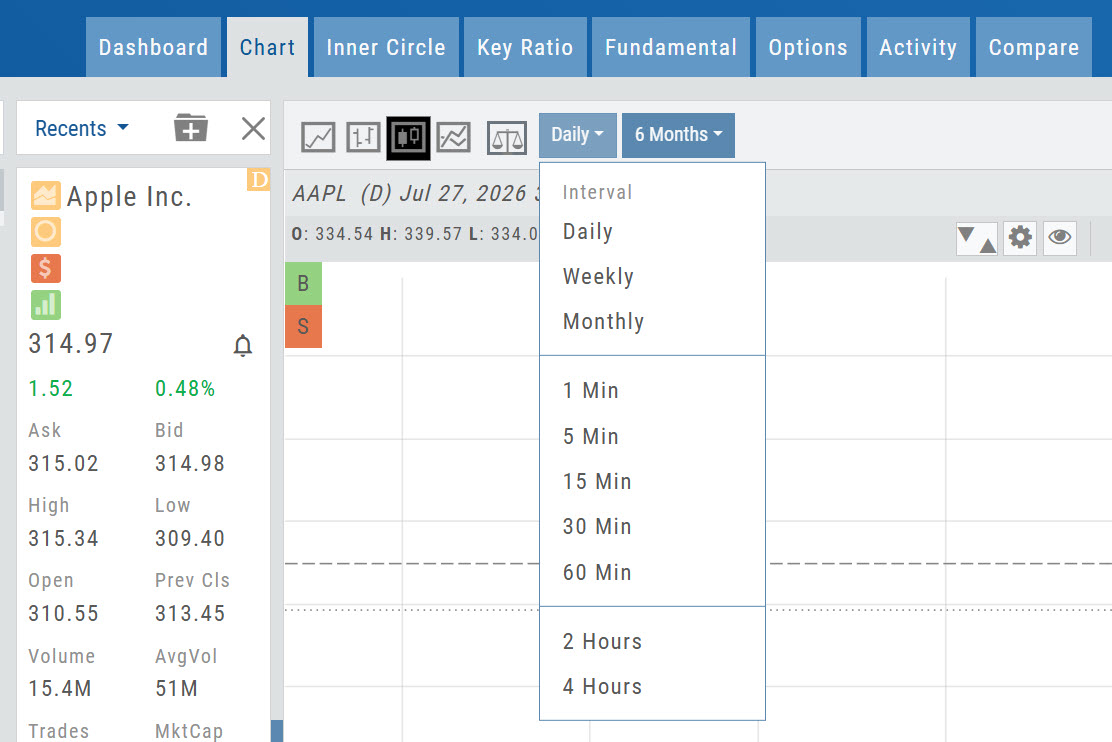Click the Apple Inc. company name

pos(129,197)
